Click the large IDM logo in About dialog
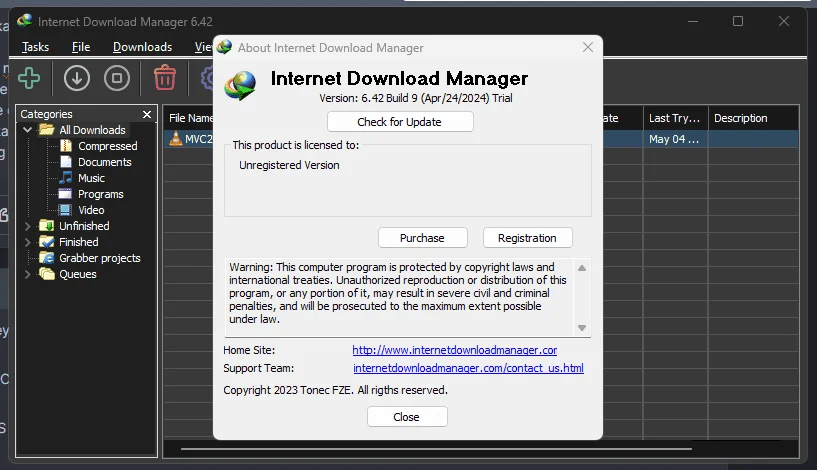 [x=240, y=85]
